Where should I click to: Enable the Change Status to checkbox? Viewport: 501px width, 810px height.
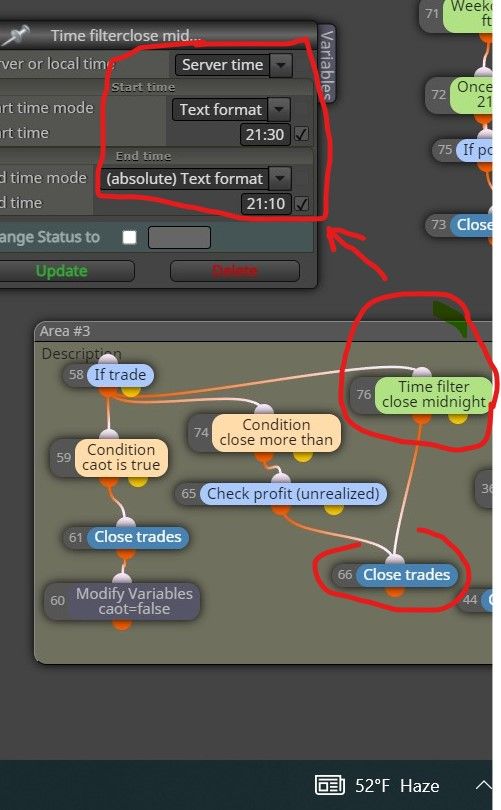click(130, 237)
